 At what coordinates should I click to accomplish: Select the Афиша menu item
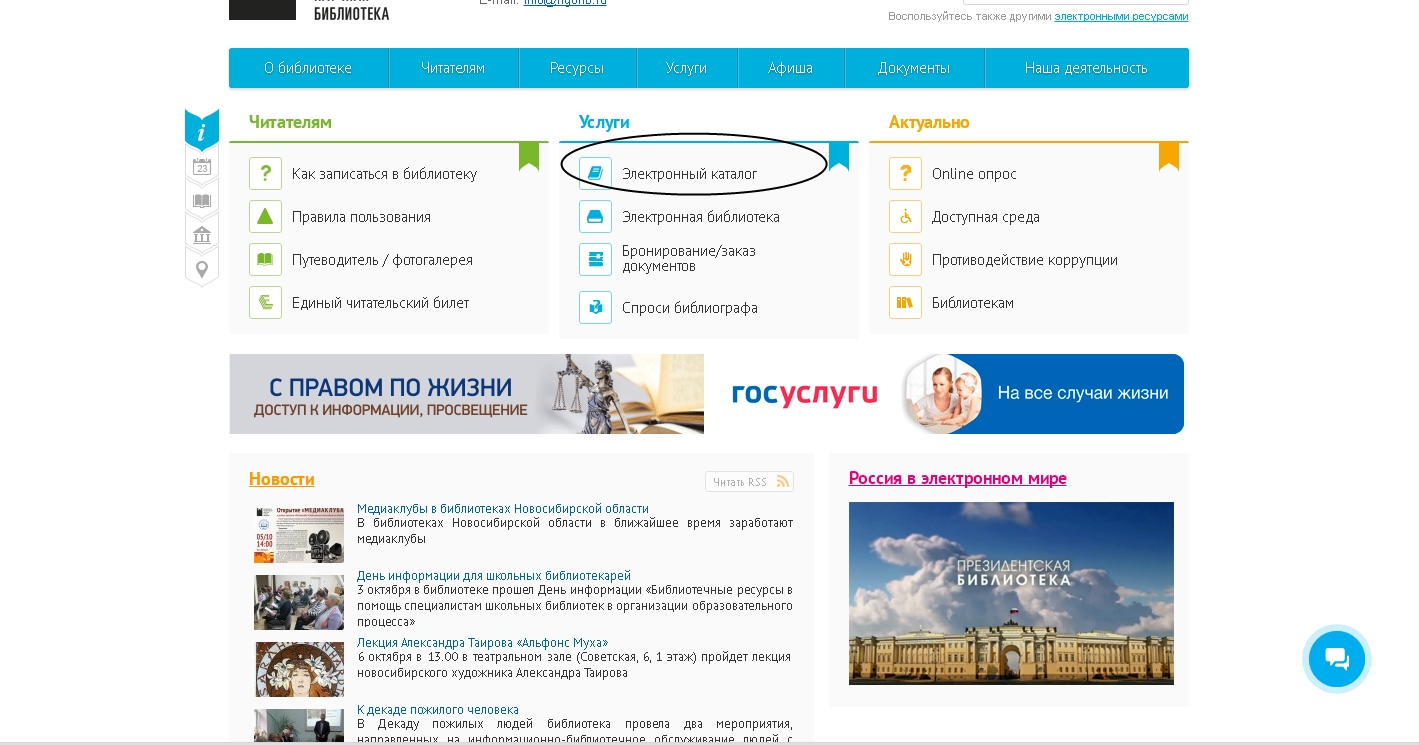coord(791,68)
